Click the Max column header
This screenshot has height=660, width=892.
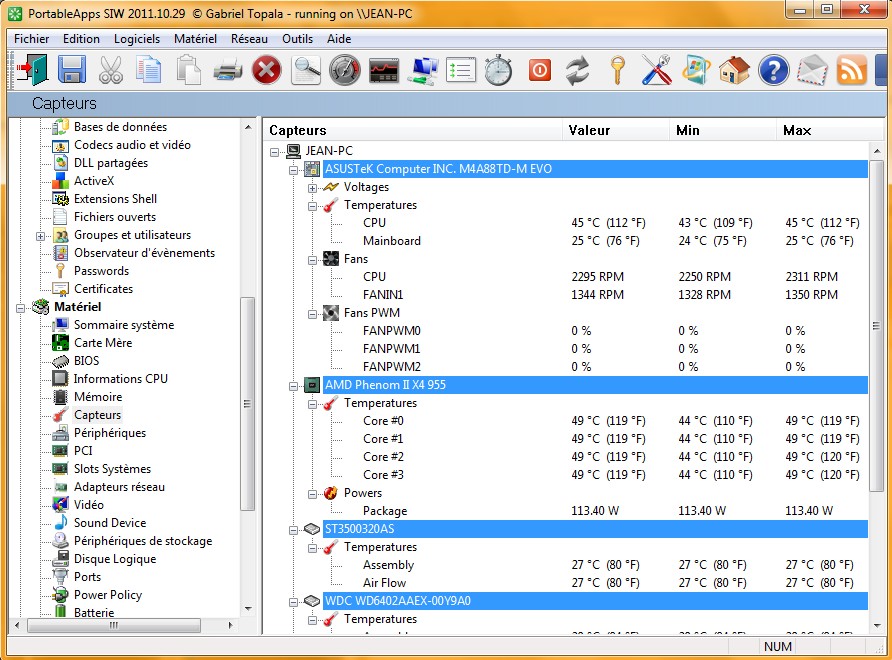830,130
